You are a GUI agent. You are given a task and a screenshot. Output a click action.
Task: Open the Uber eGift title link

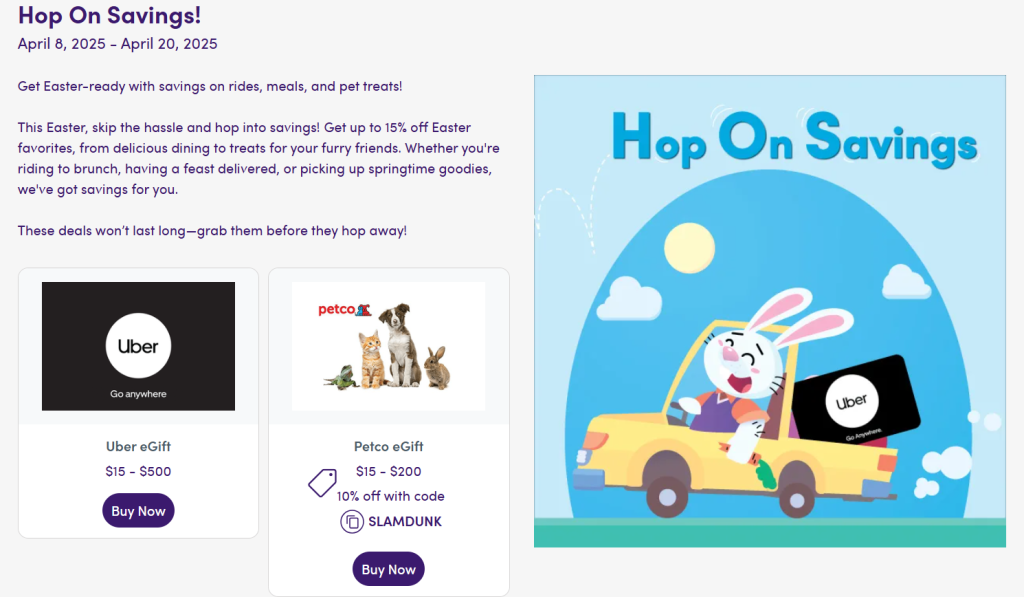coord(138,446)
